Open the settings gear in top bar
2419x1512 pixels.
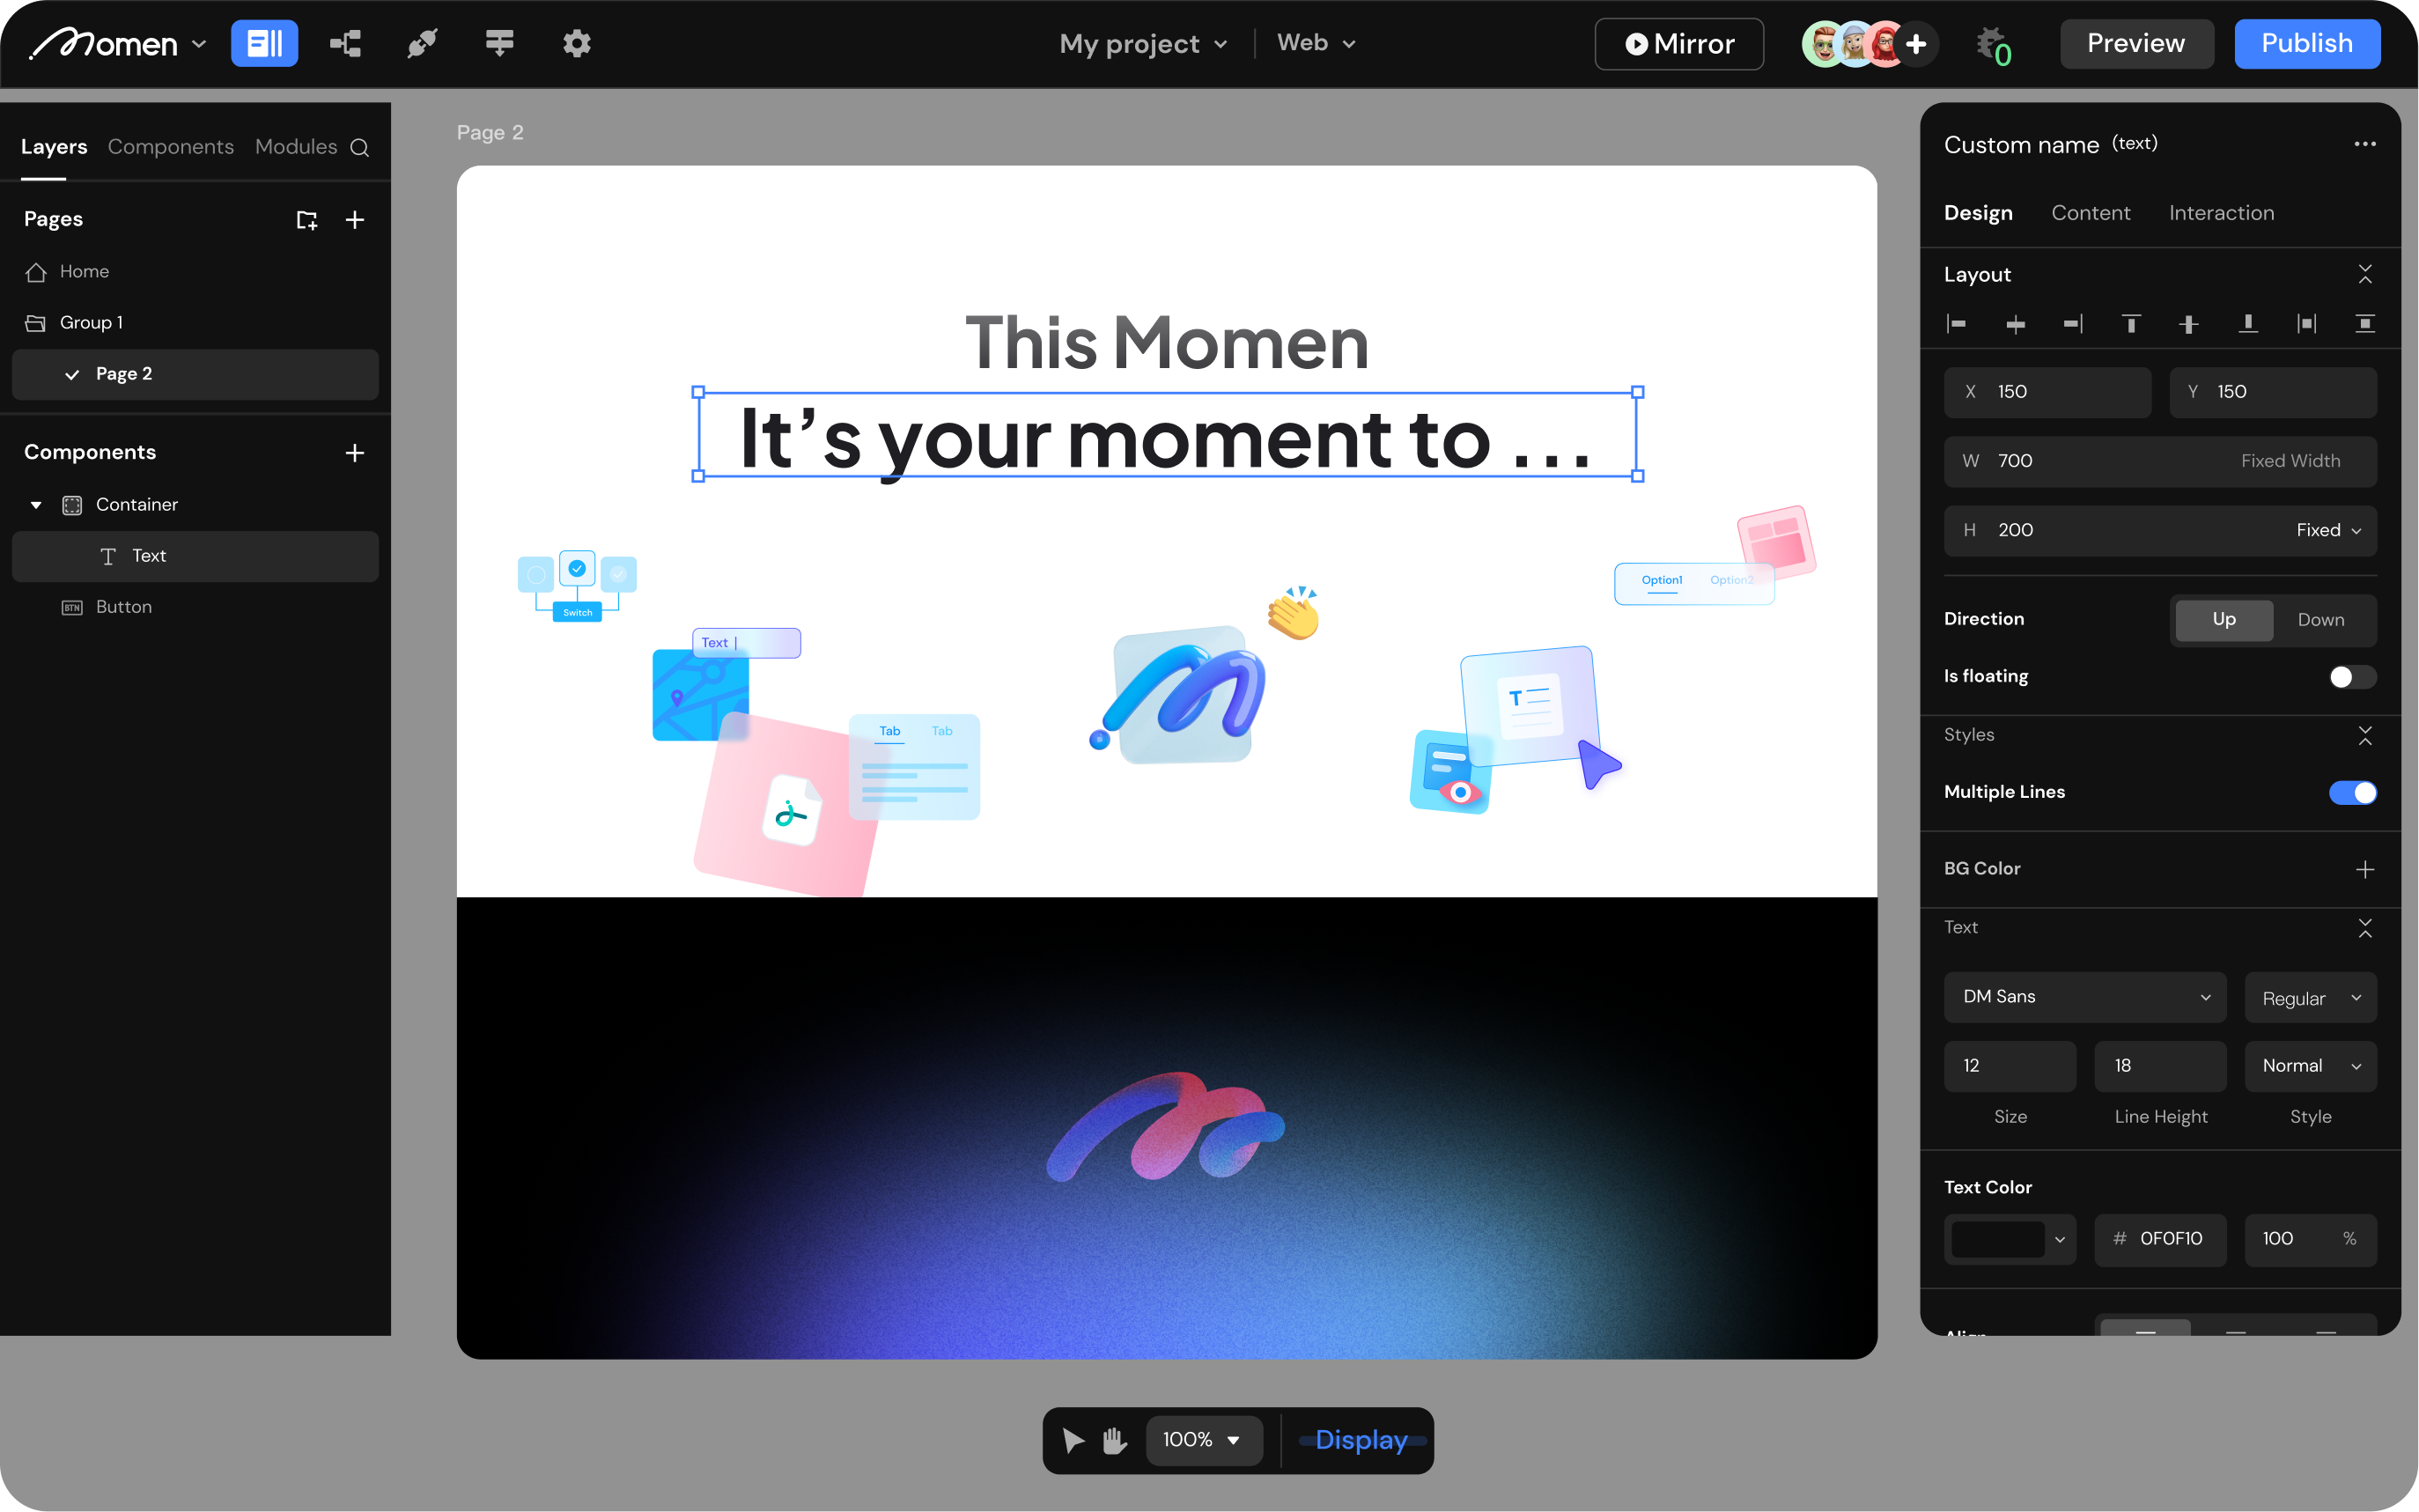coord(577,43)
